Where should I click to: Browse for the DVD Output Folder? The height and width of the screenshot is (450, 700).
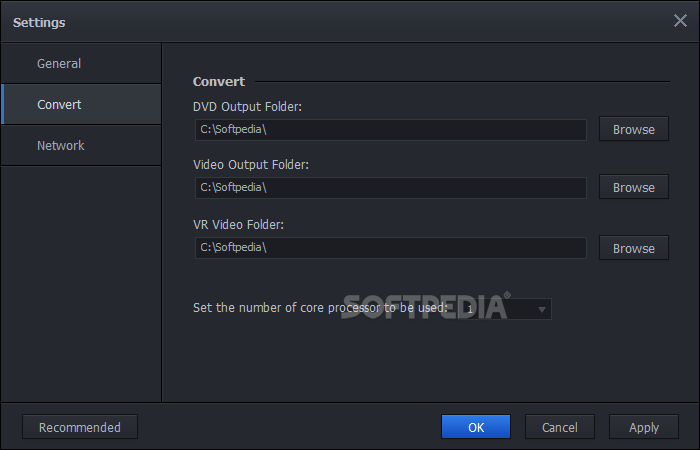pyautogui.click(x=633, y=129)
